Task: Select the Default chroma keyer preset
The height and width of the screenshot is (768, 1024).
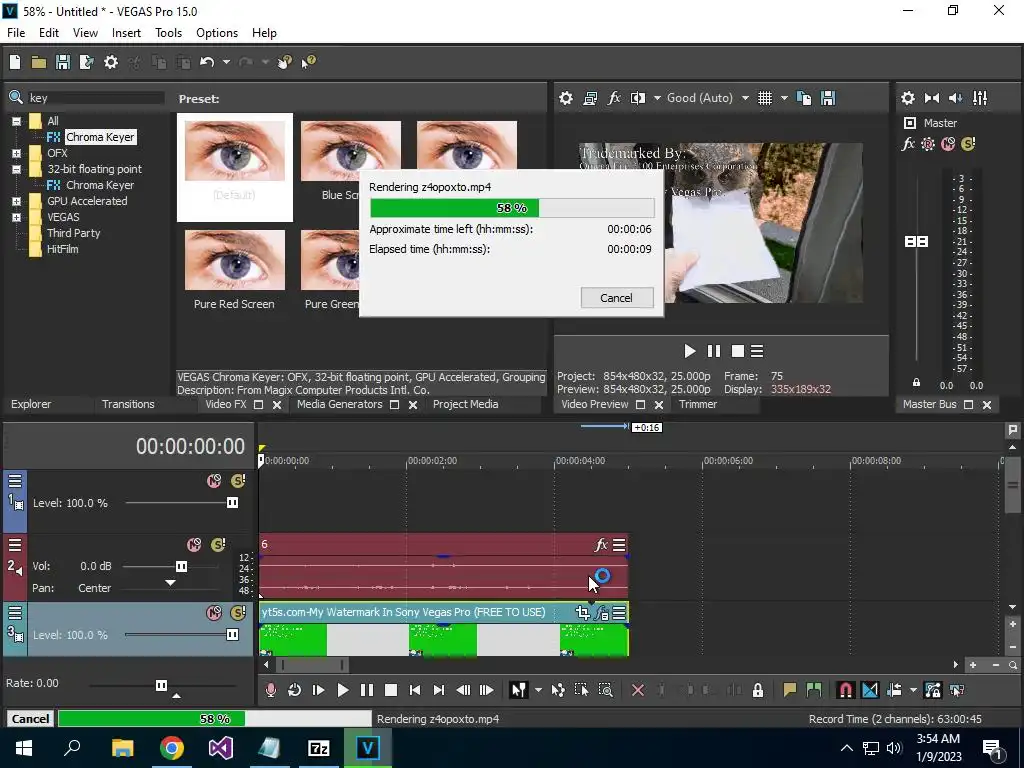Action: (234, 167)
